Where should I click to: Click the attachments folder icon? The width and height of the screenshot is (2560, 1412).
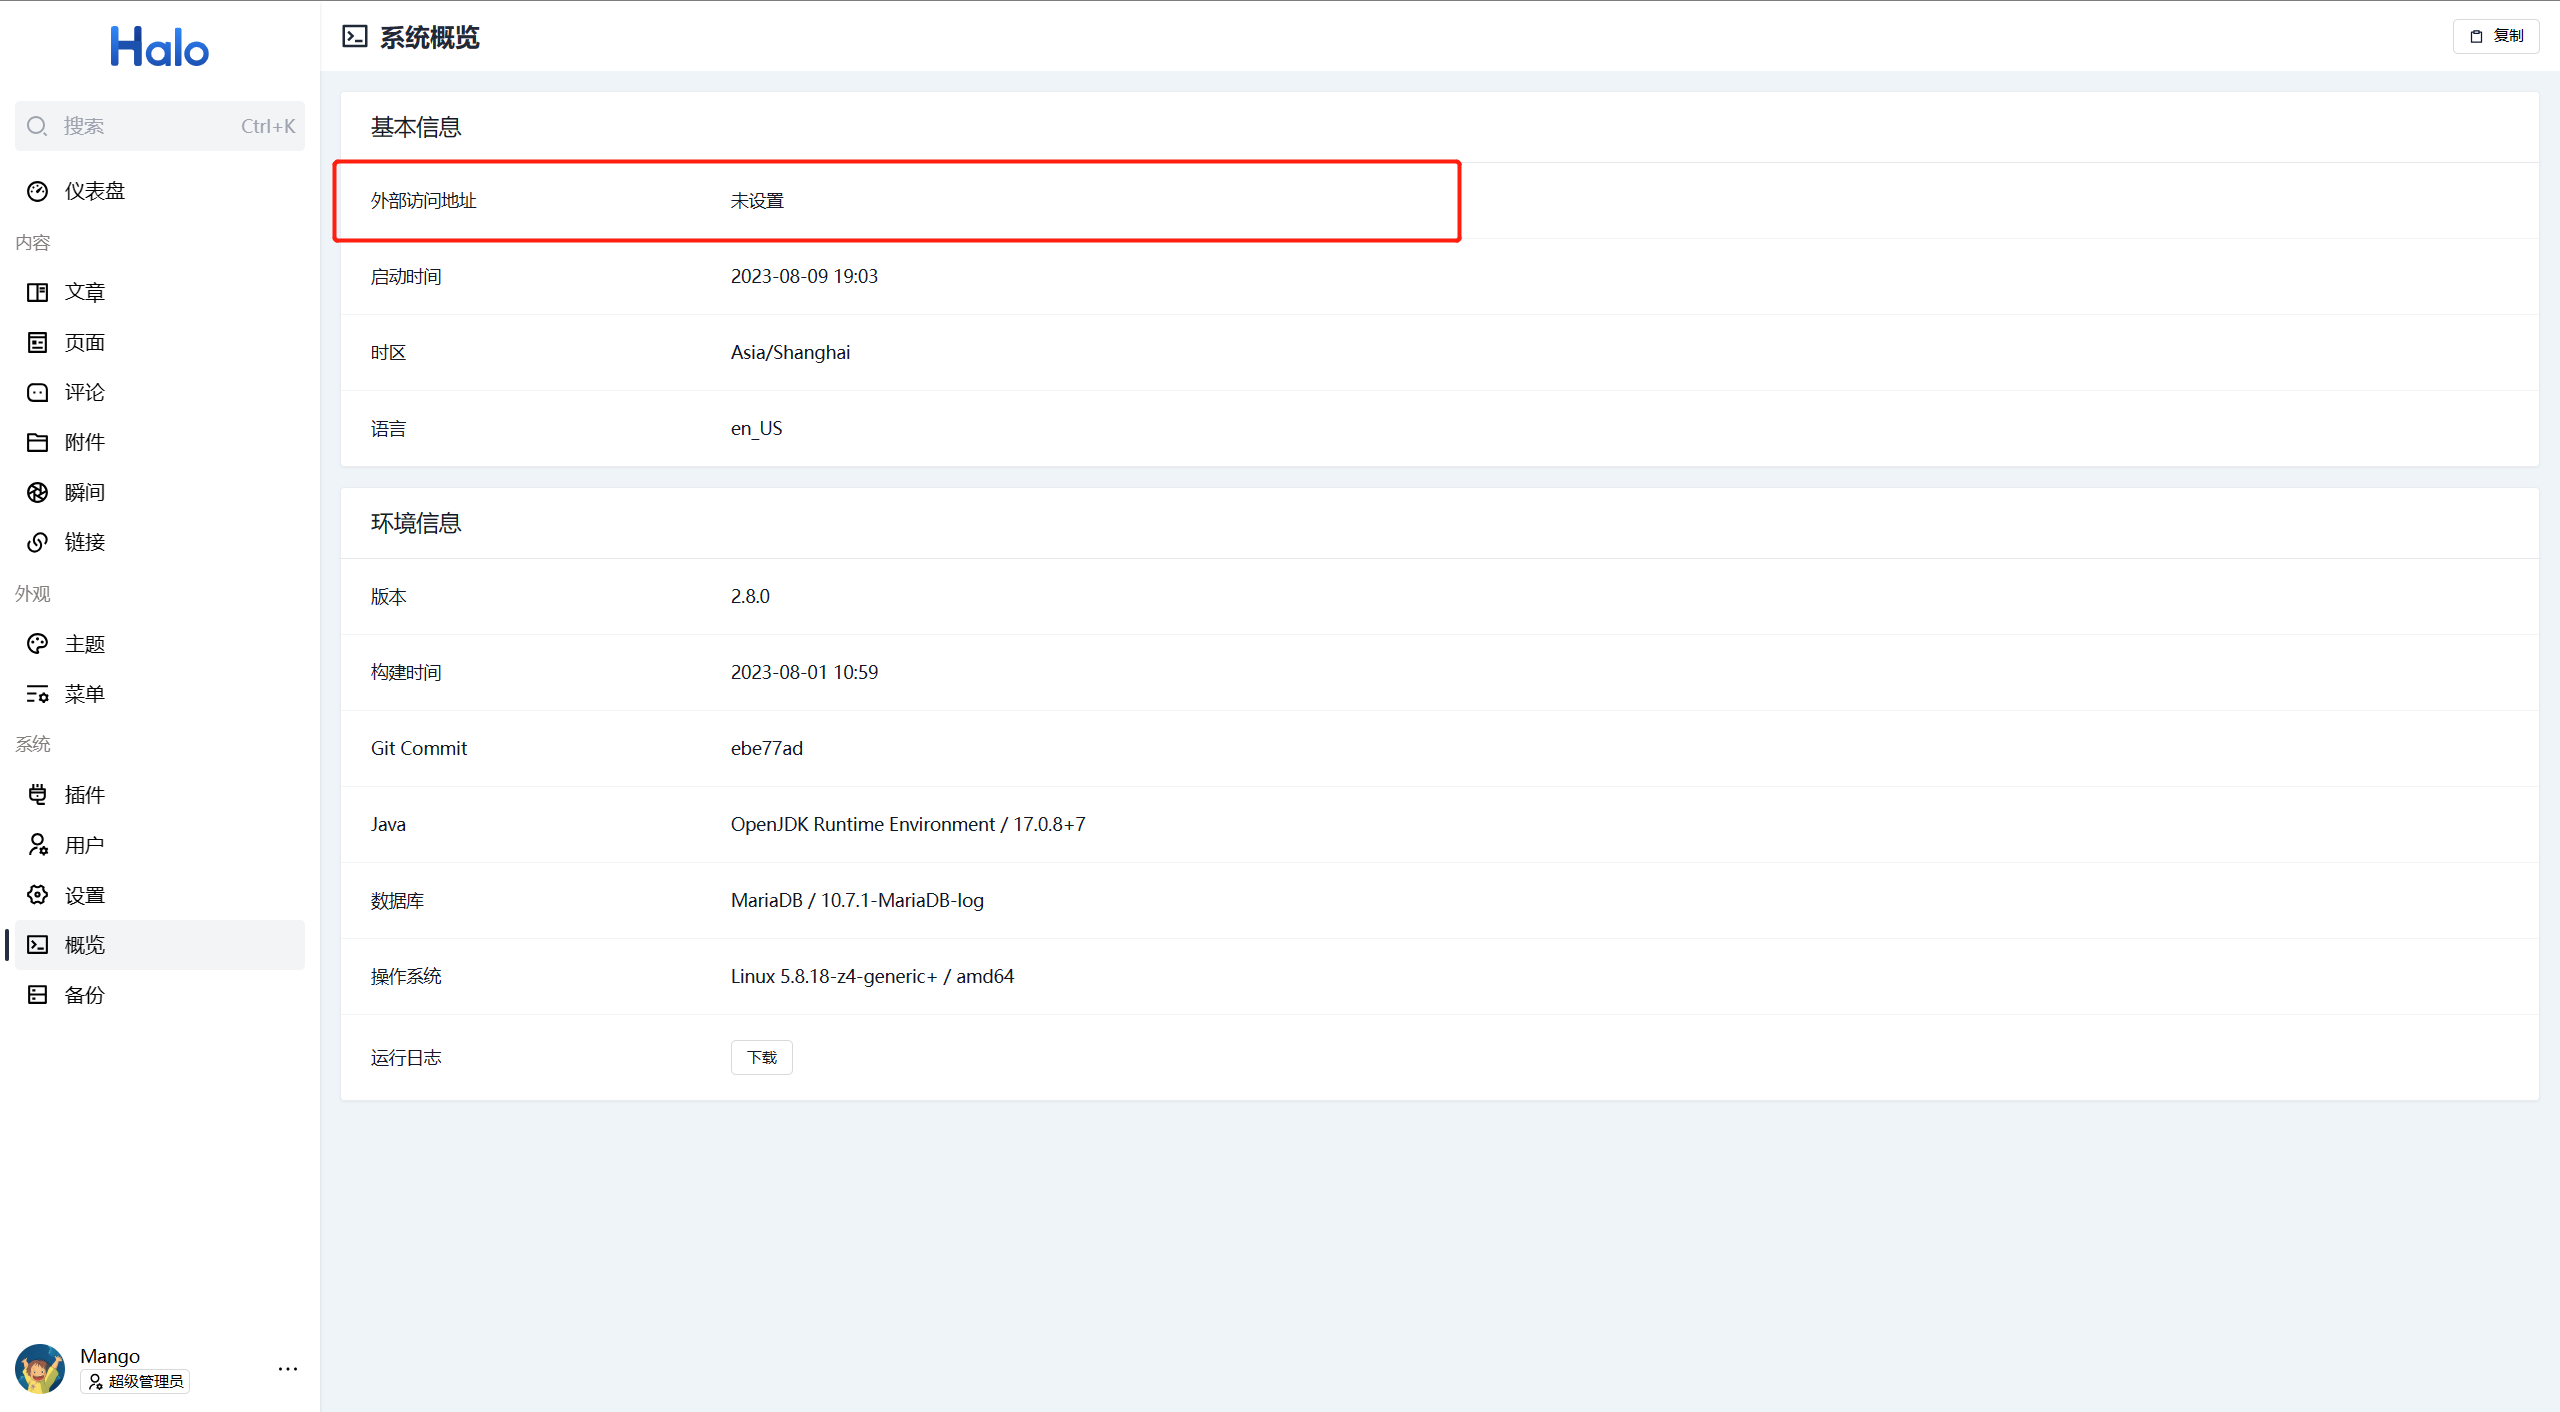pyautogui.click(x=37, y=442)
